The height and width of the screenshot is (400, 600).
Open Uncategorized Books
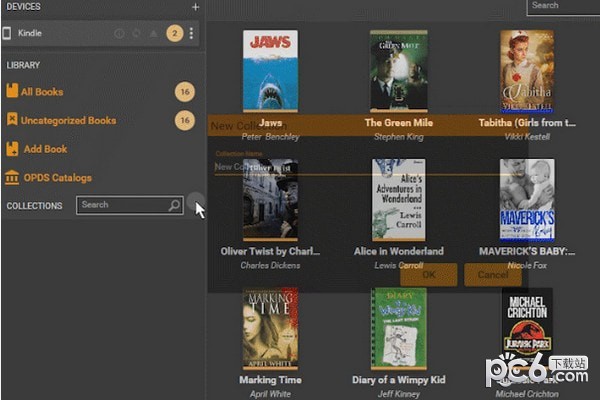(68, 121)
